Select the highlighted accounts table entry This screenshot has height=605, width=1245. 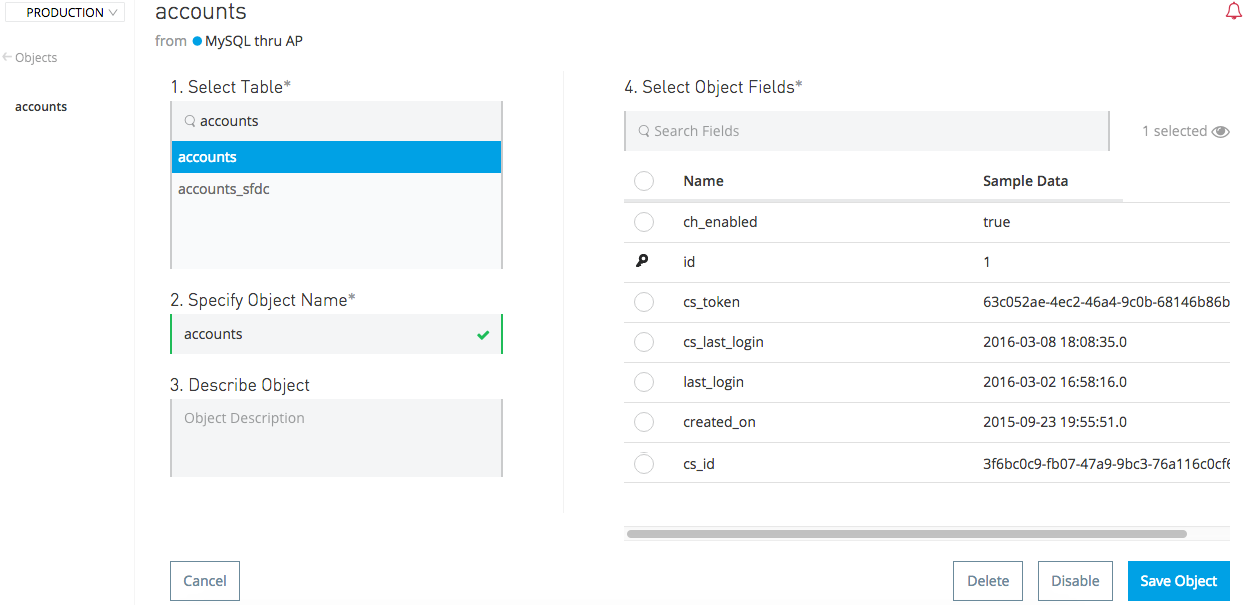[336, 157]
